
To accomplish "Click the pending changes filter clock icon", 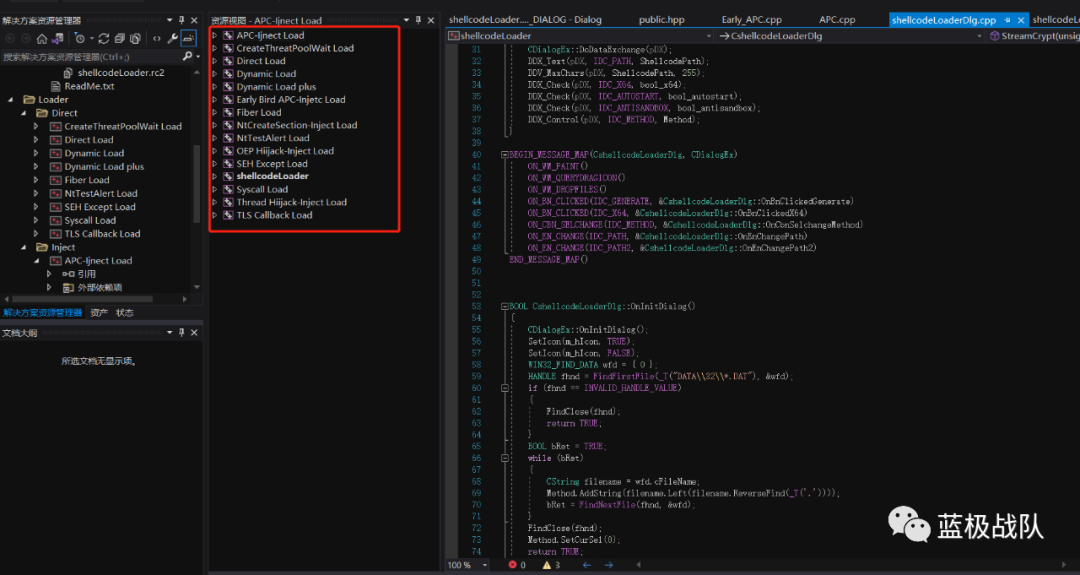I will point(81,39).
